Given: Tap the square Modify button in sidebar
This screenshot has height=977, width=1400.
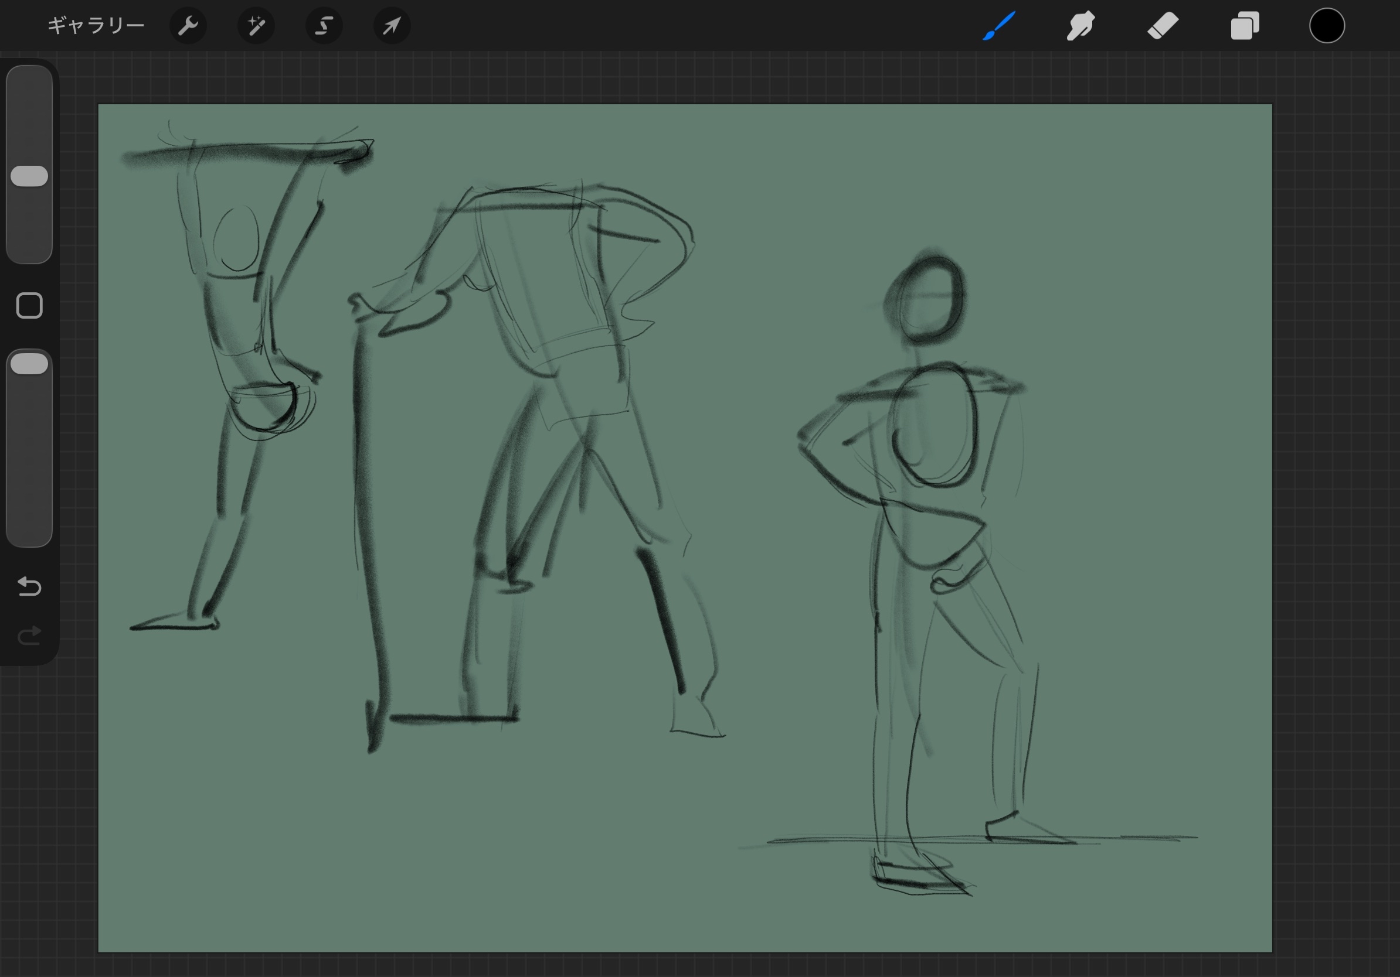Looking at the screenshot, I should coord(29,306).
